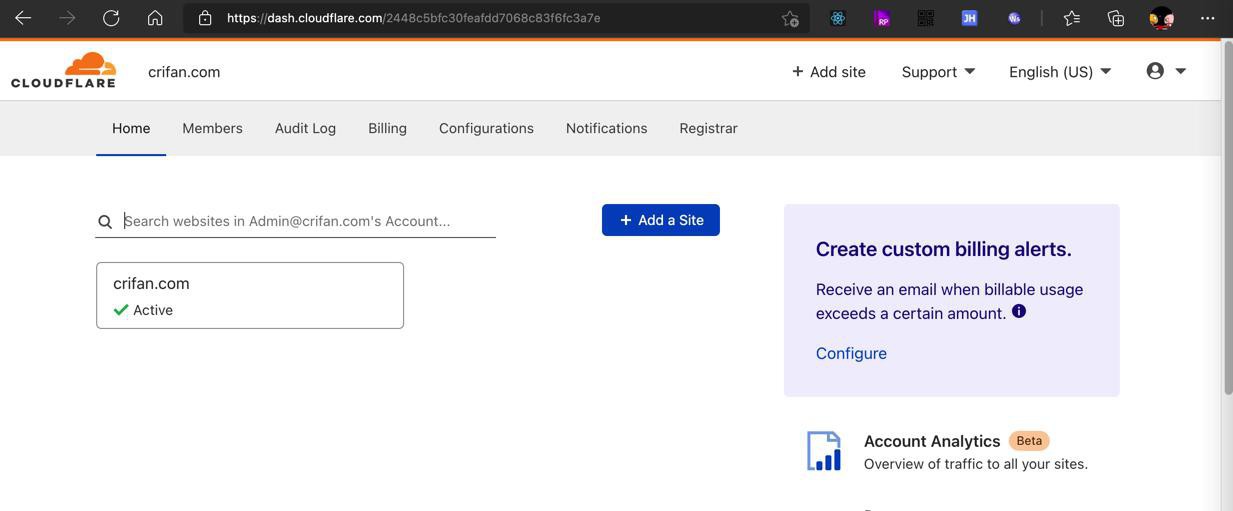Select the Home tab

(131, 128)
